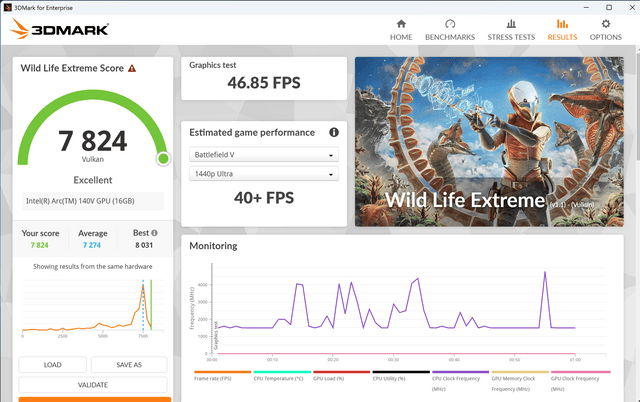Click the Your score 7 824 value

coord(40,245)
